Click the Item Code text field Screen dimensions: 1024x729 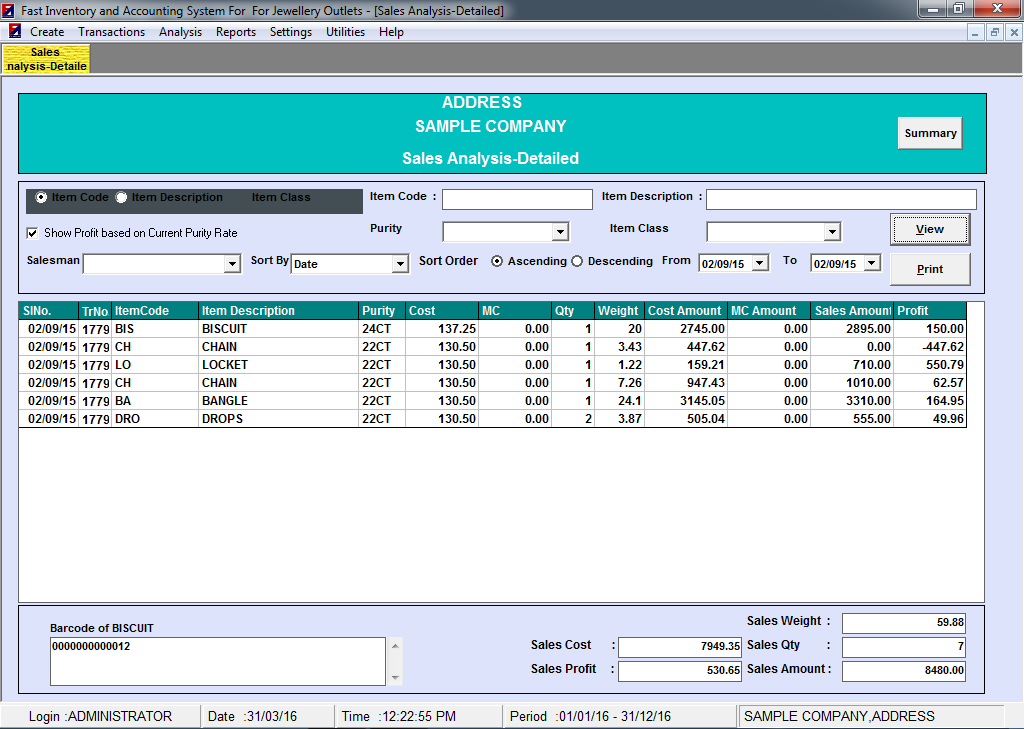(x=517, y=199)
